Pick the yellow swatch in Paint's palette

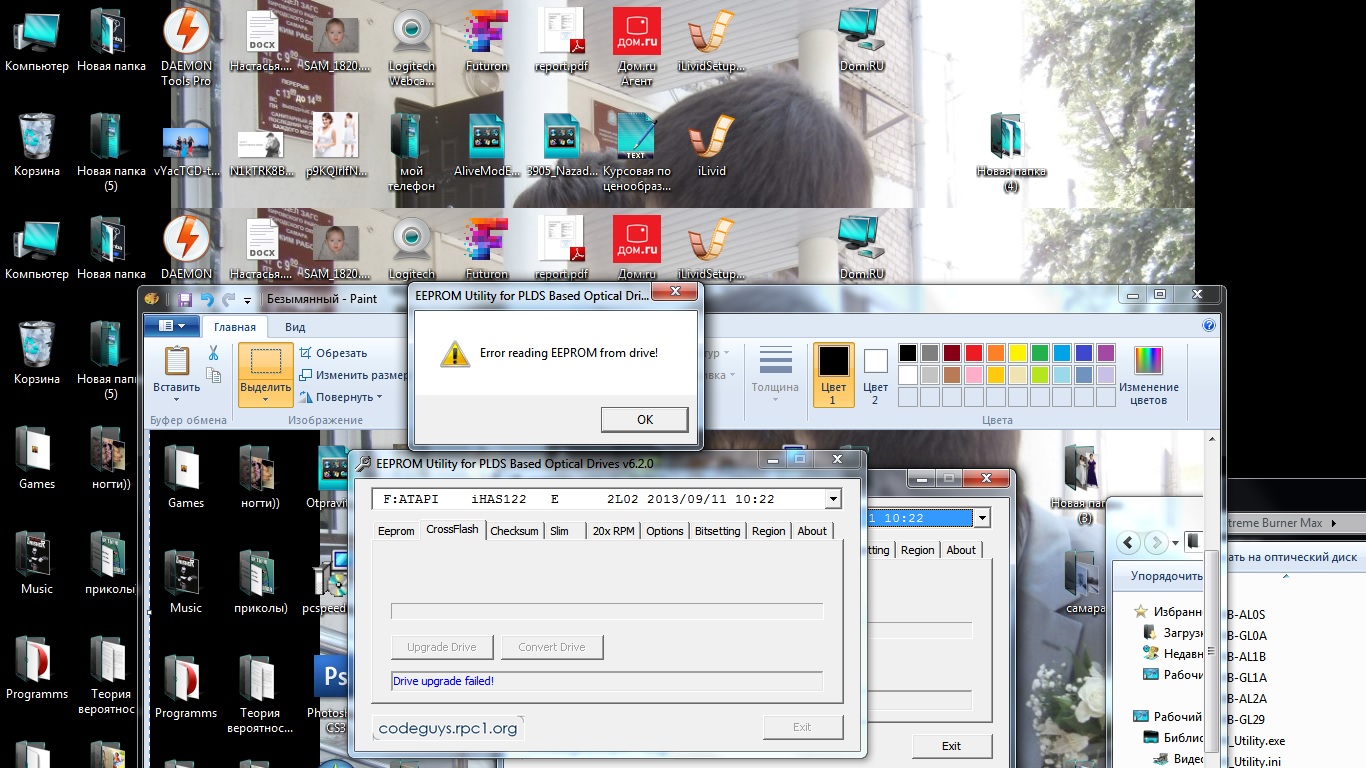tap(1017, 353)
